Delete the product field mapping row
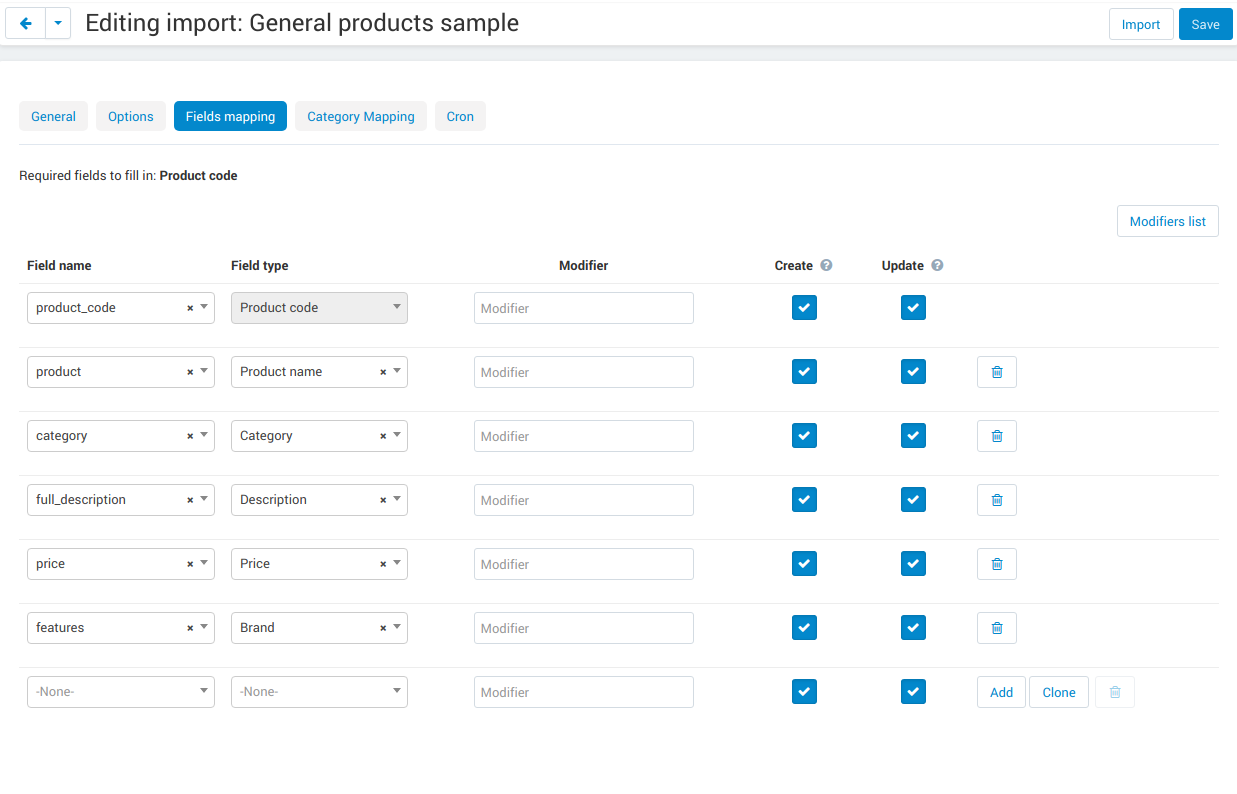Screen dimensions: 1237x794 pos(997,372)
